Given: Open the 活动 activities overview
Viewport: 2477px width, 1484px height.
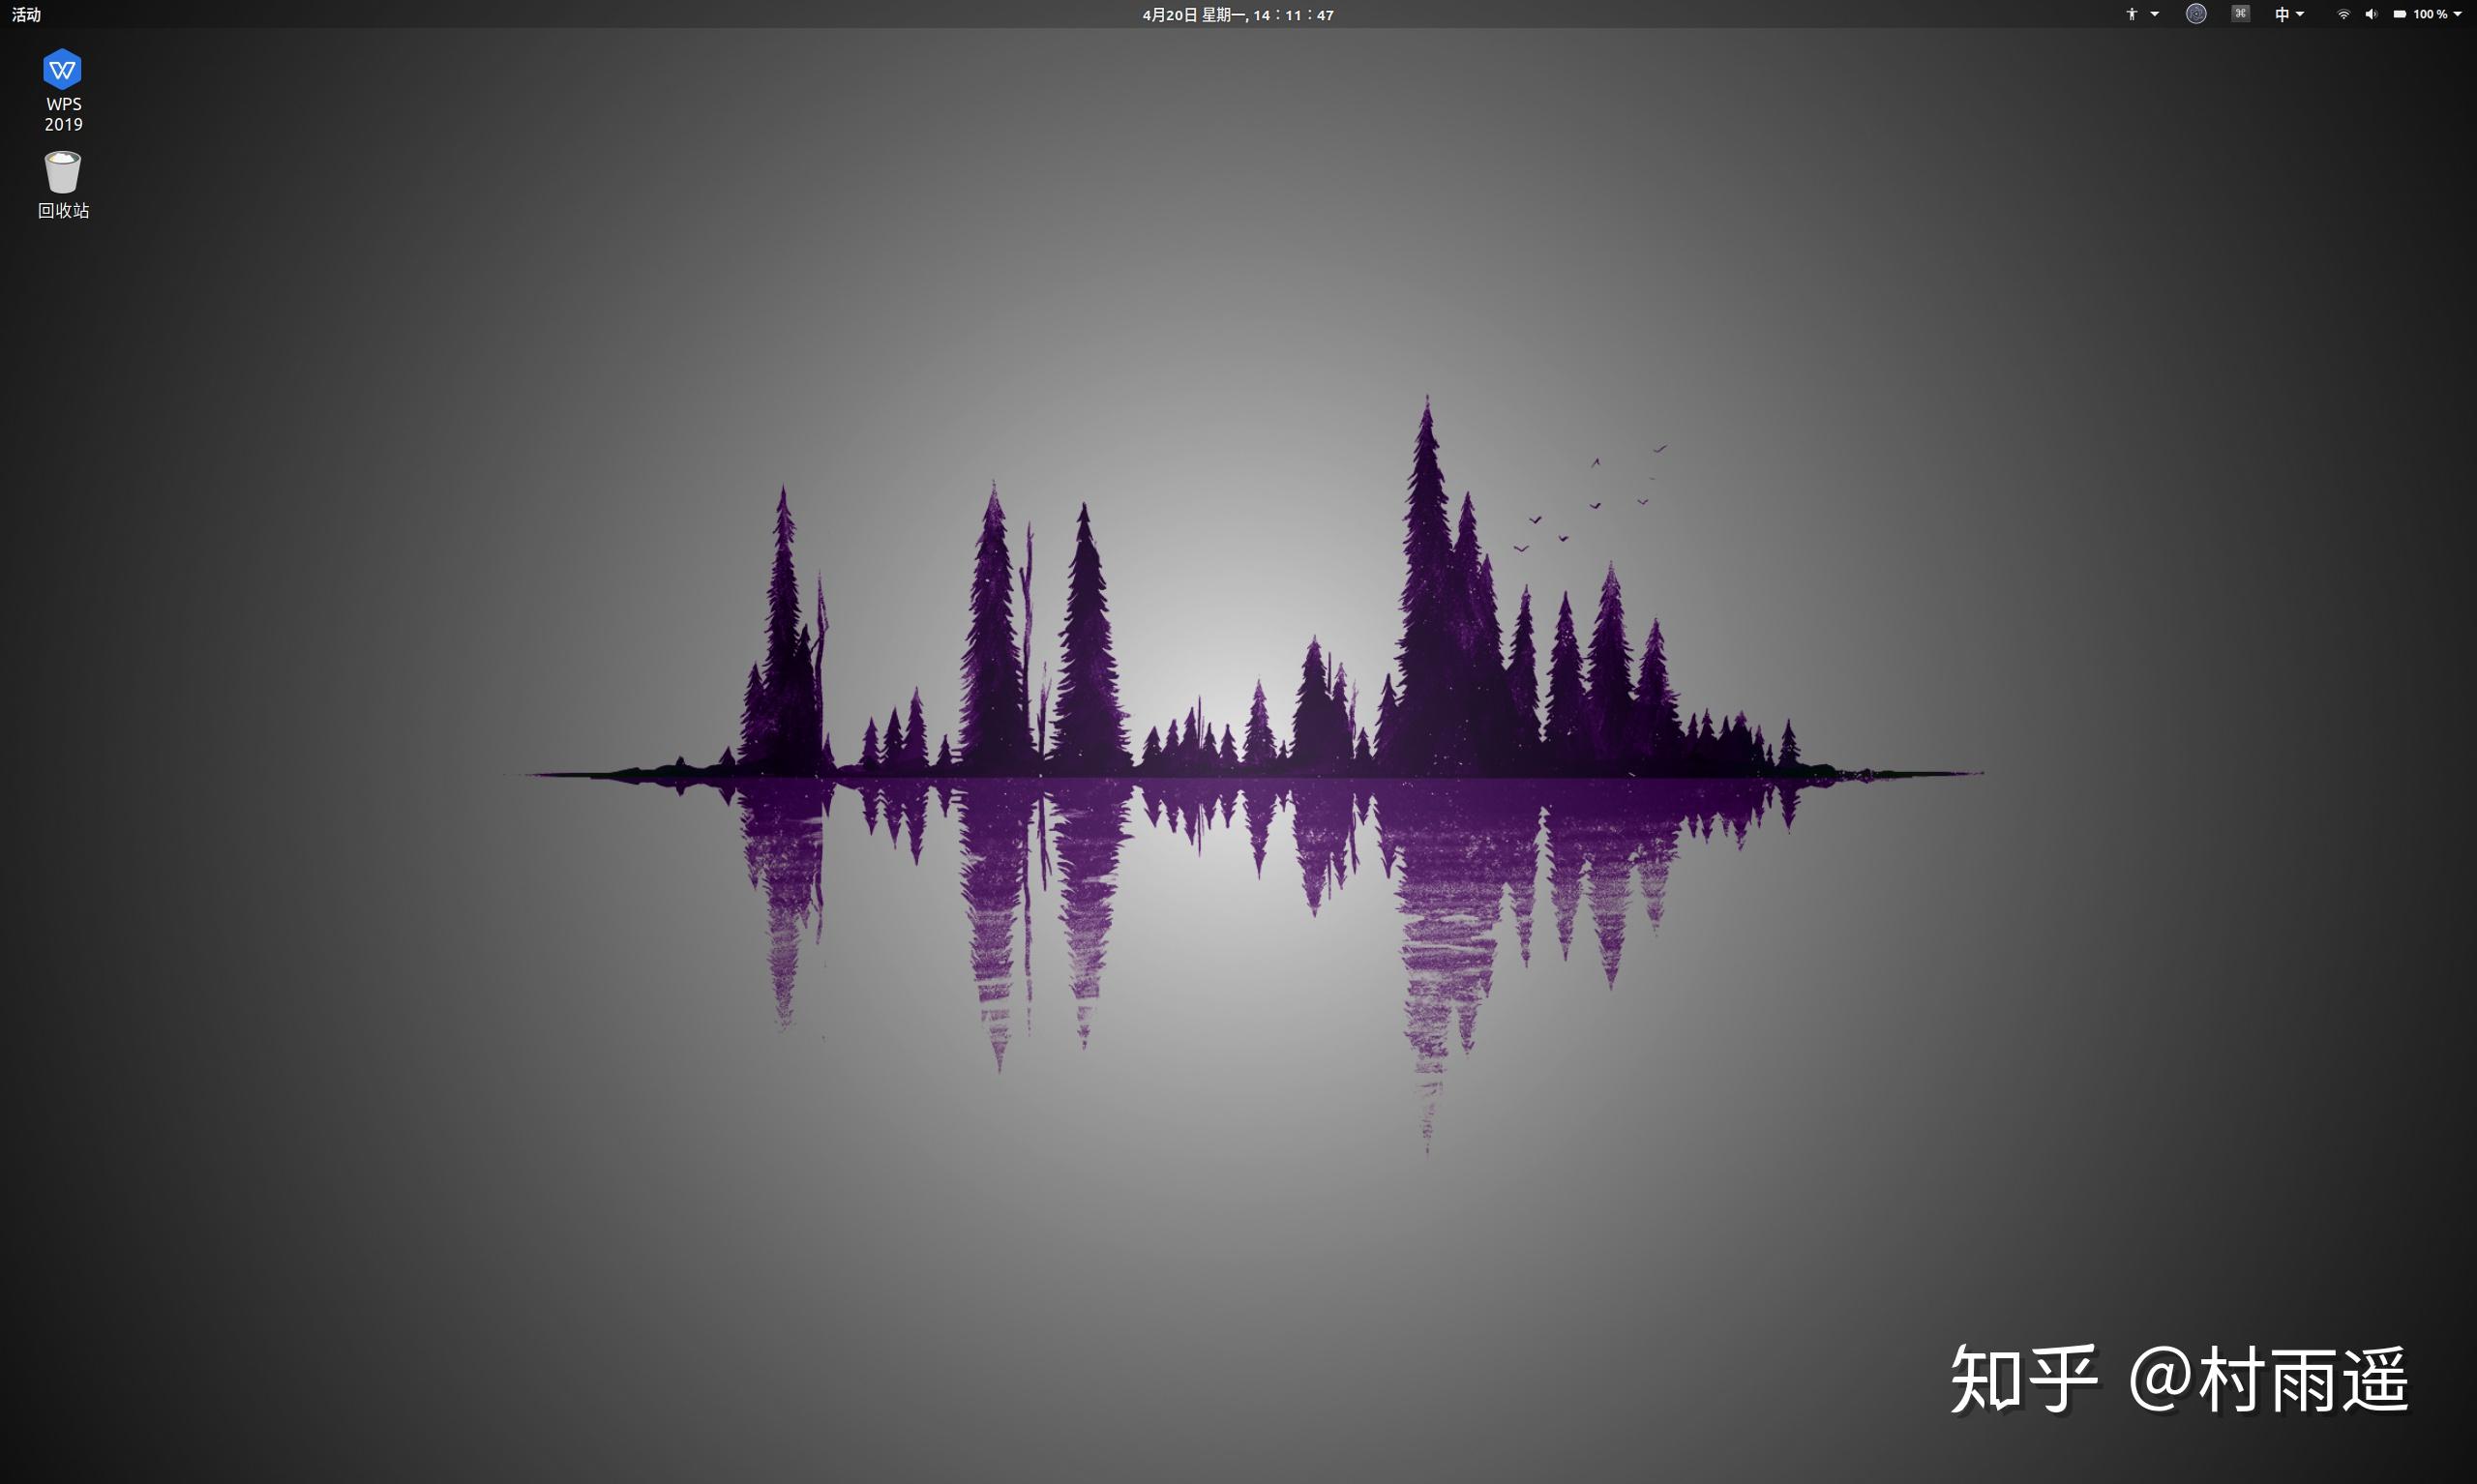Looking at the screenshot, I should (26, 14).
